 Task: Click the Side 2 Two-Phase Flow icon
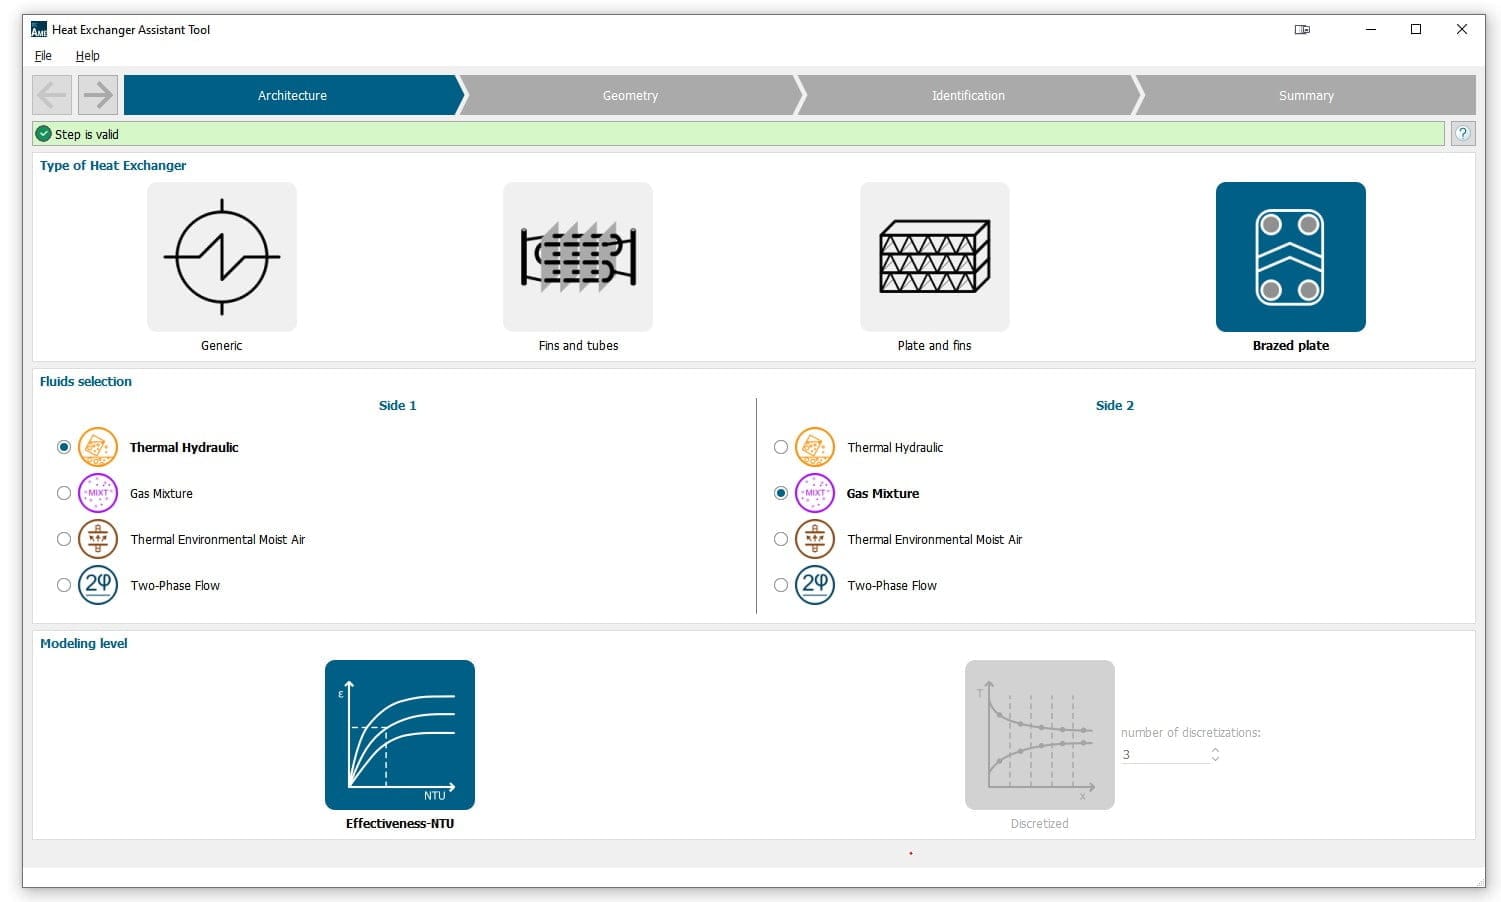tap(815, 585)
